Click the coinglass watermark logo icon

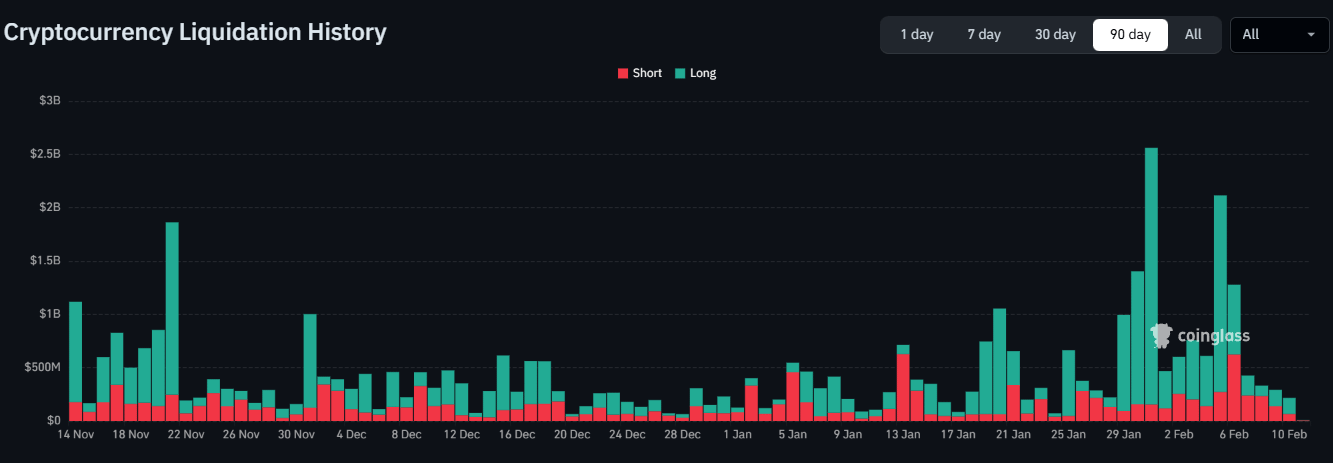1161,336
